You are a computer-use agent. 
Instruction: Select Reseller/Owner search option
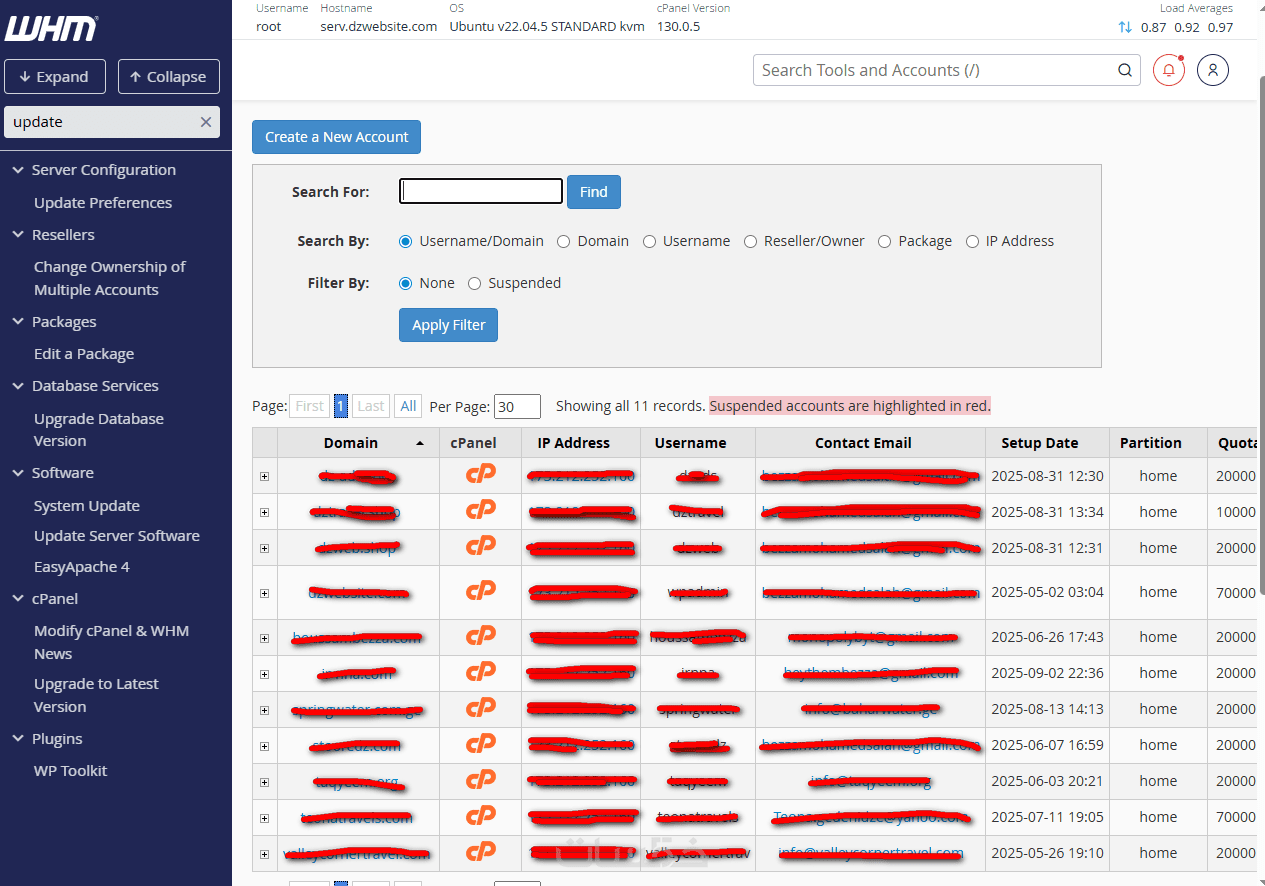(x=750, y=241)
